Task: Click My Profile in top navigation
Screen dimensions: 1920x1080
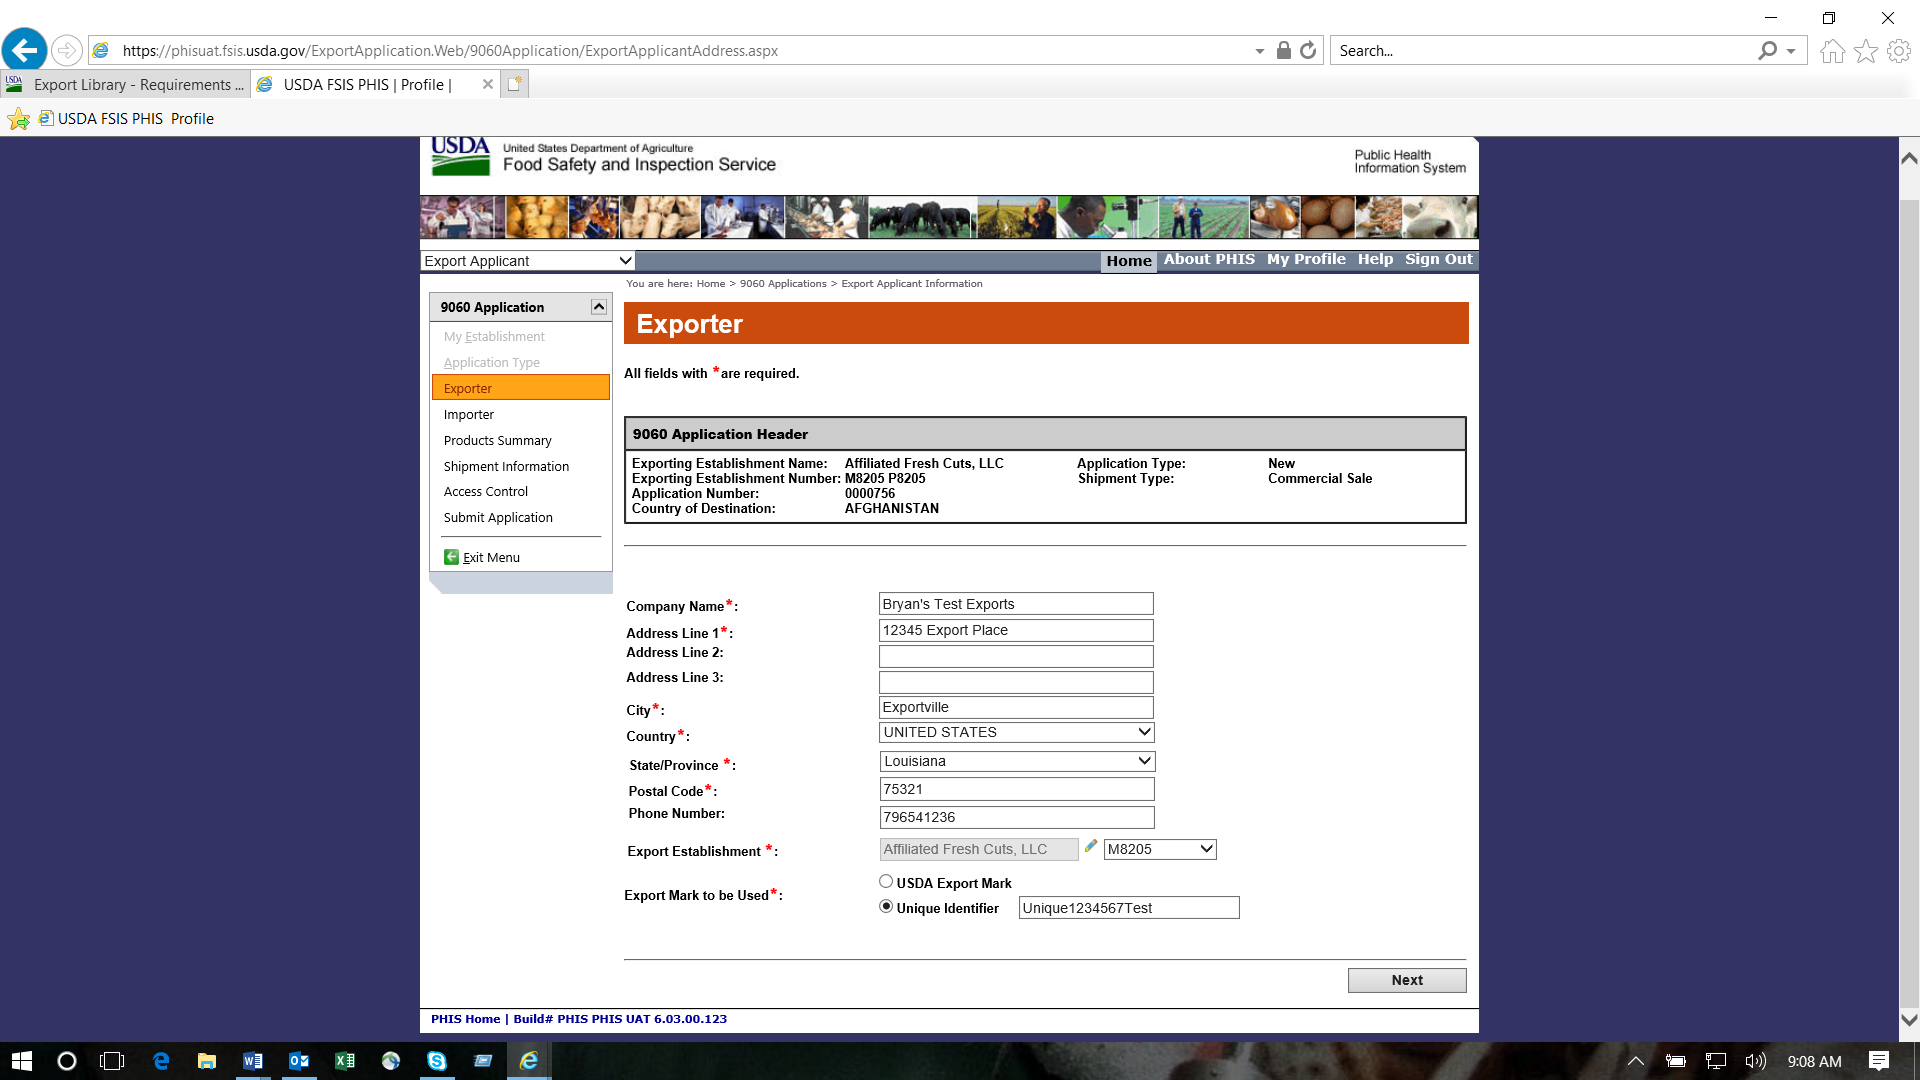Action: click(1305, 259)
